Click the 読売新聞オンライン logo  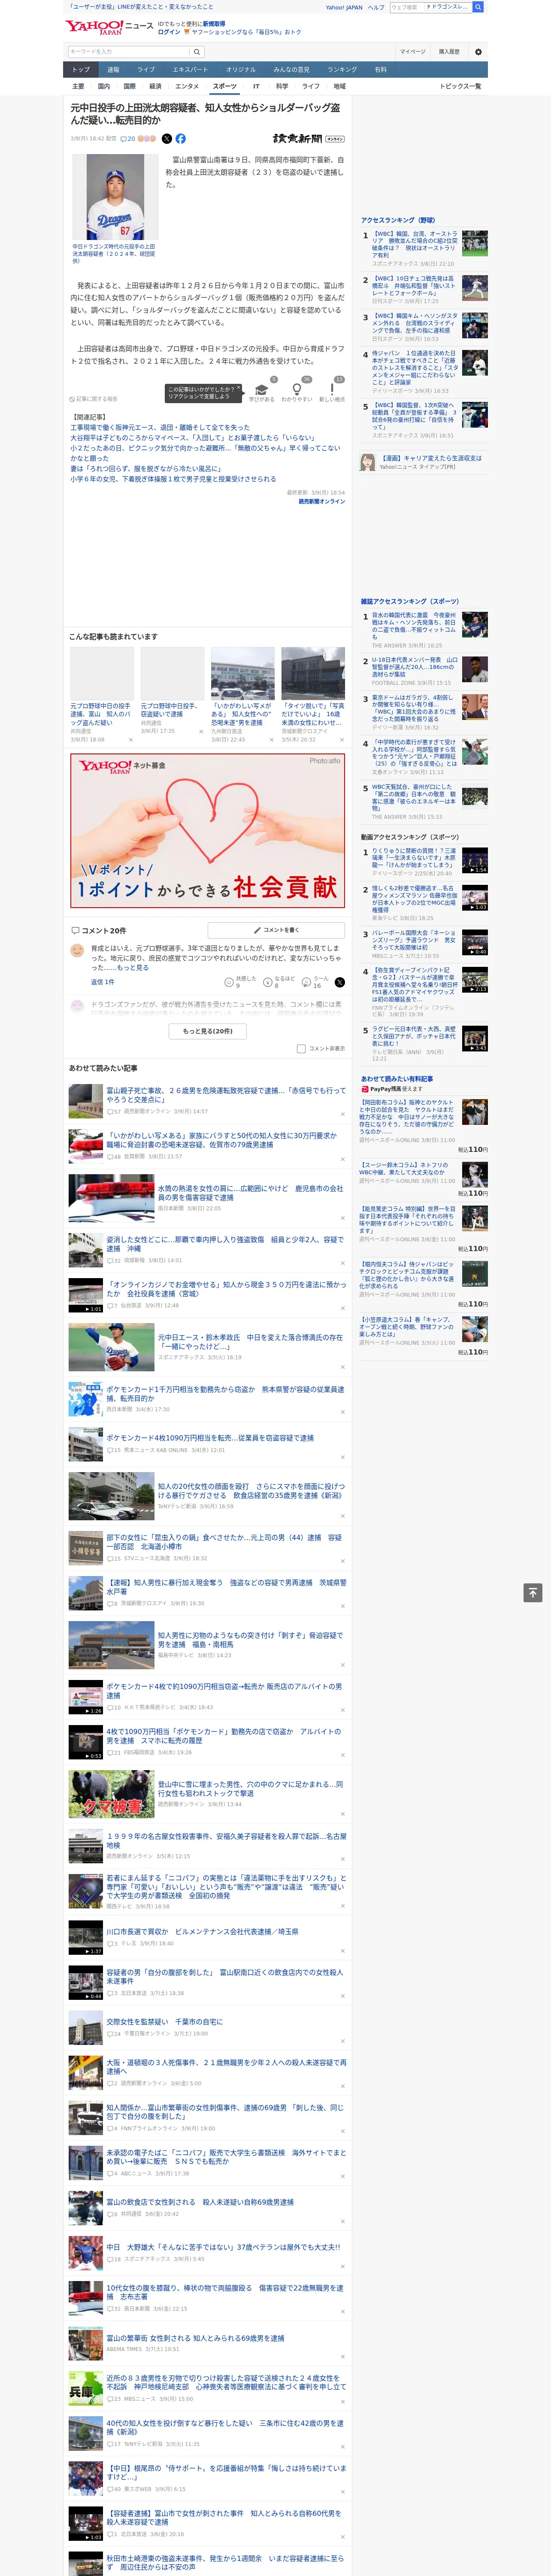click(308, 139)
